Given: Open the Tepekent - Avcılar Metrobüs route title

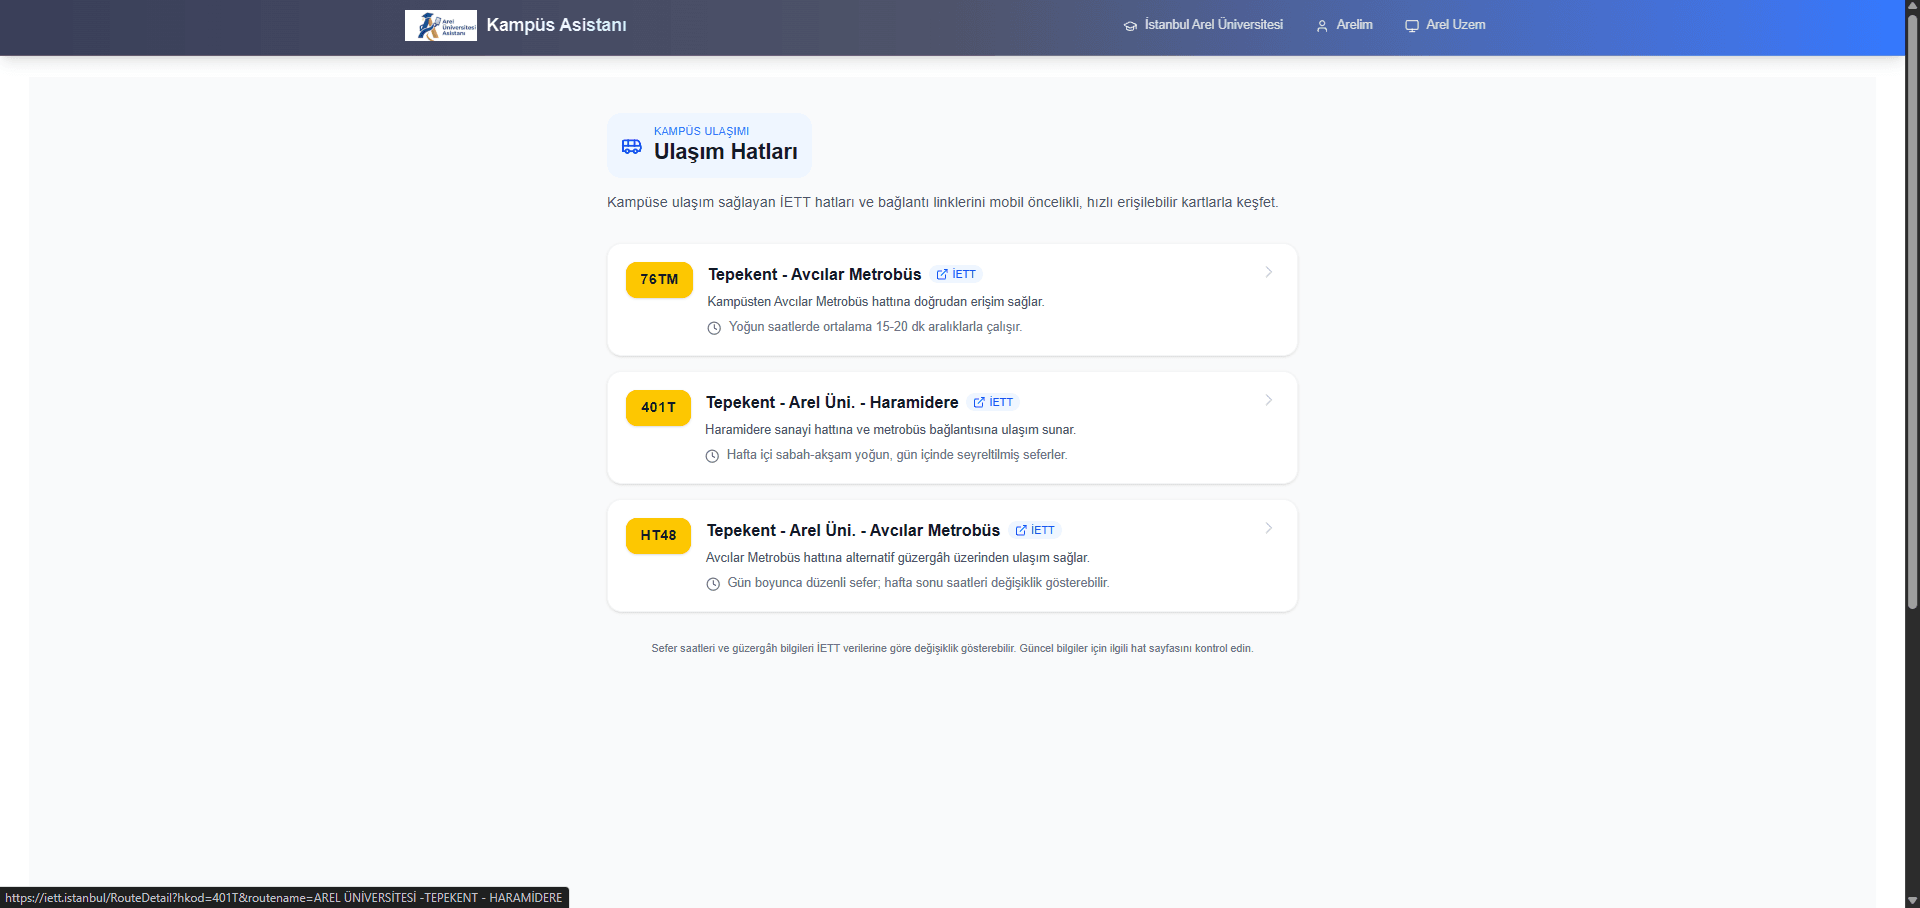Looking at the screenshot, I should (814, 274).
